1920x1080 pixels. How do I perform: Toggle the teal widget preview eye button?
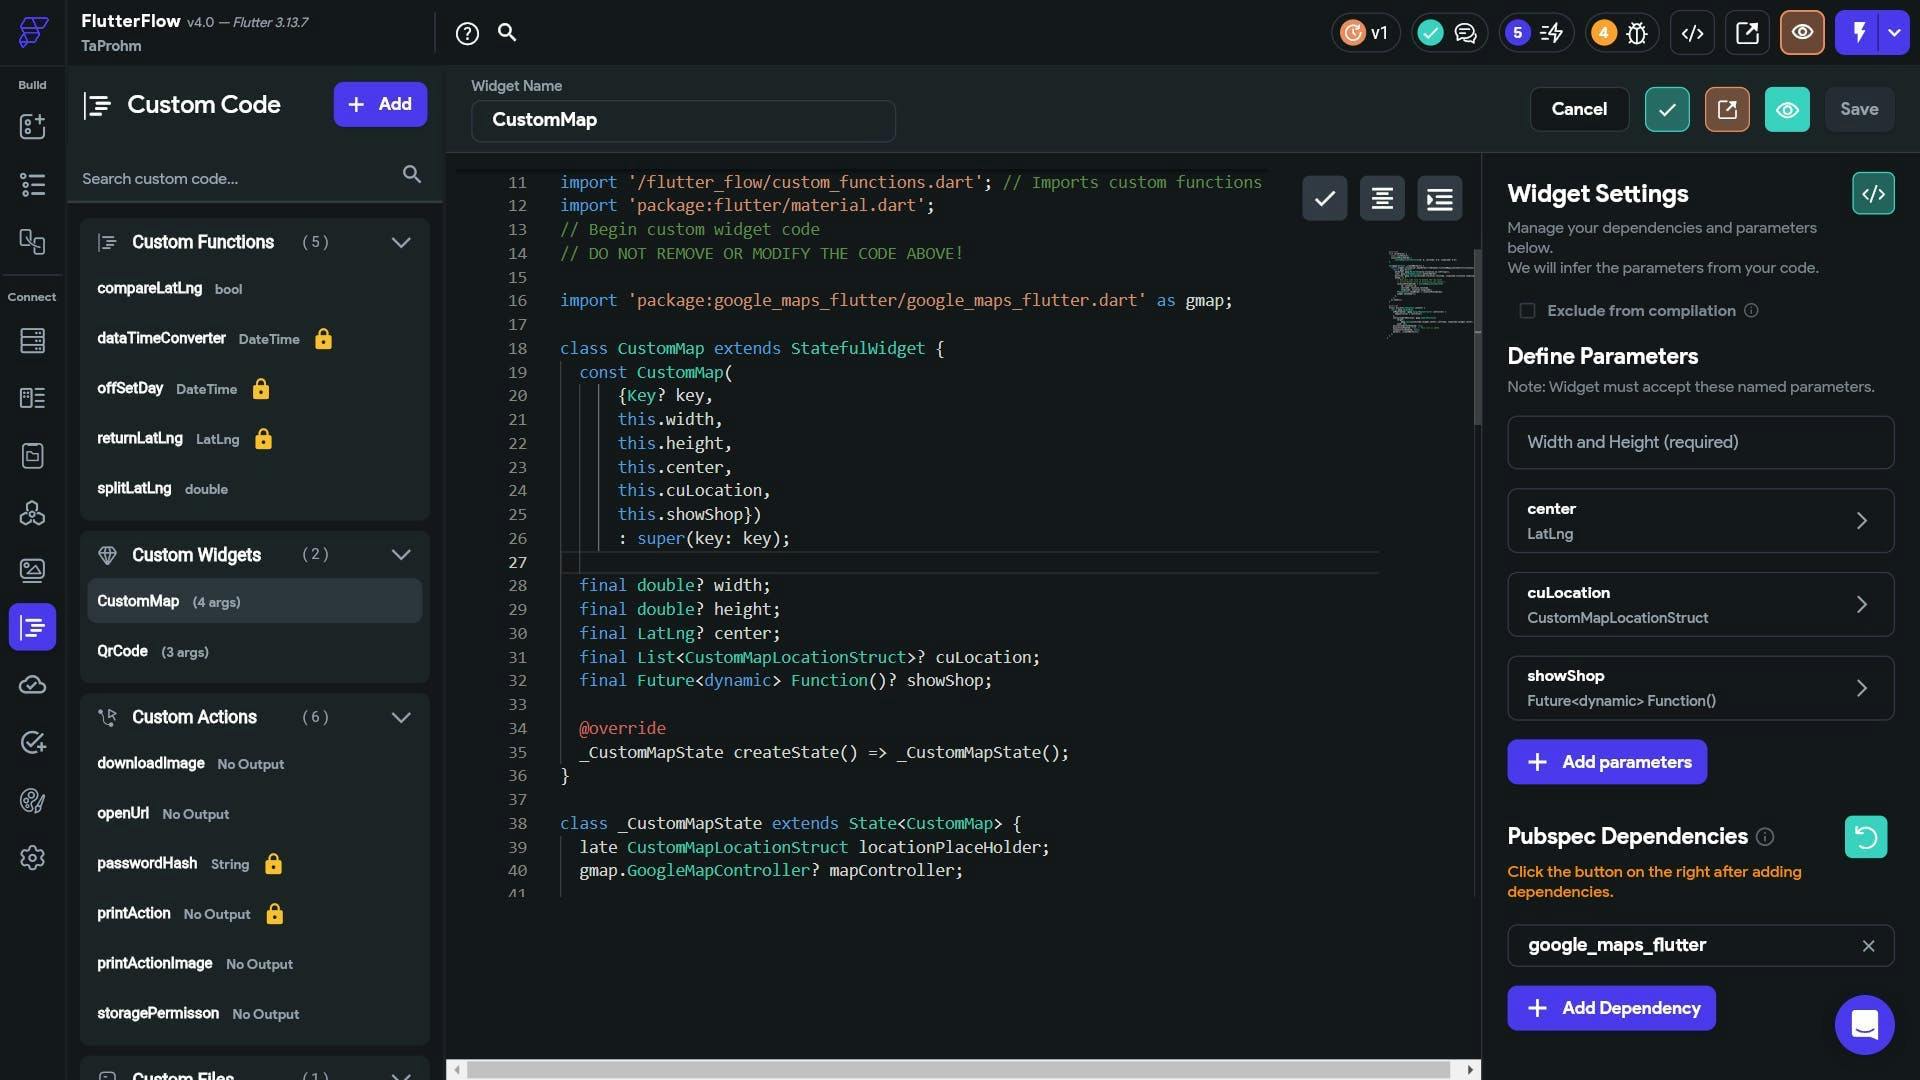1787,110
